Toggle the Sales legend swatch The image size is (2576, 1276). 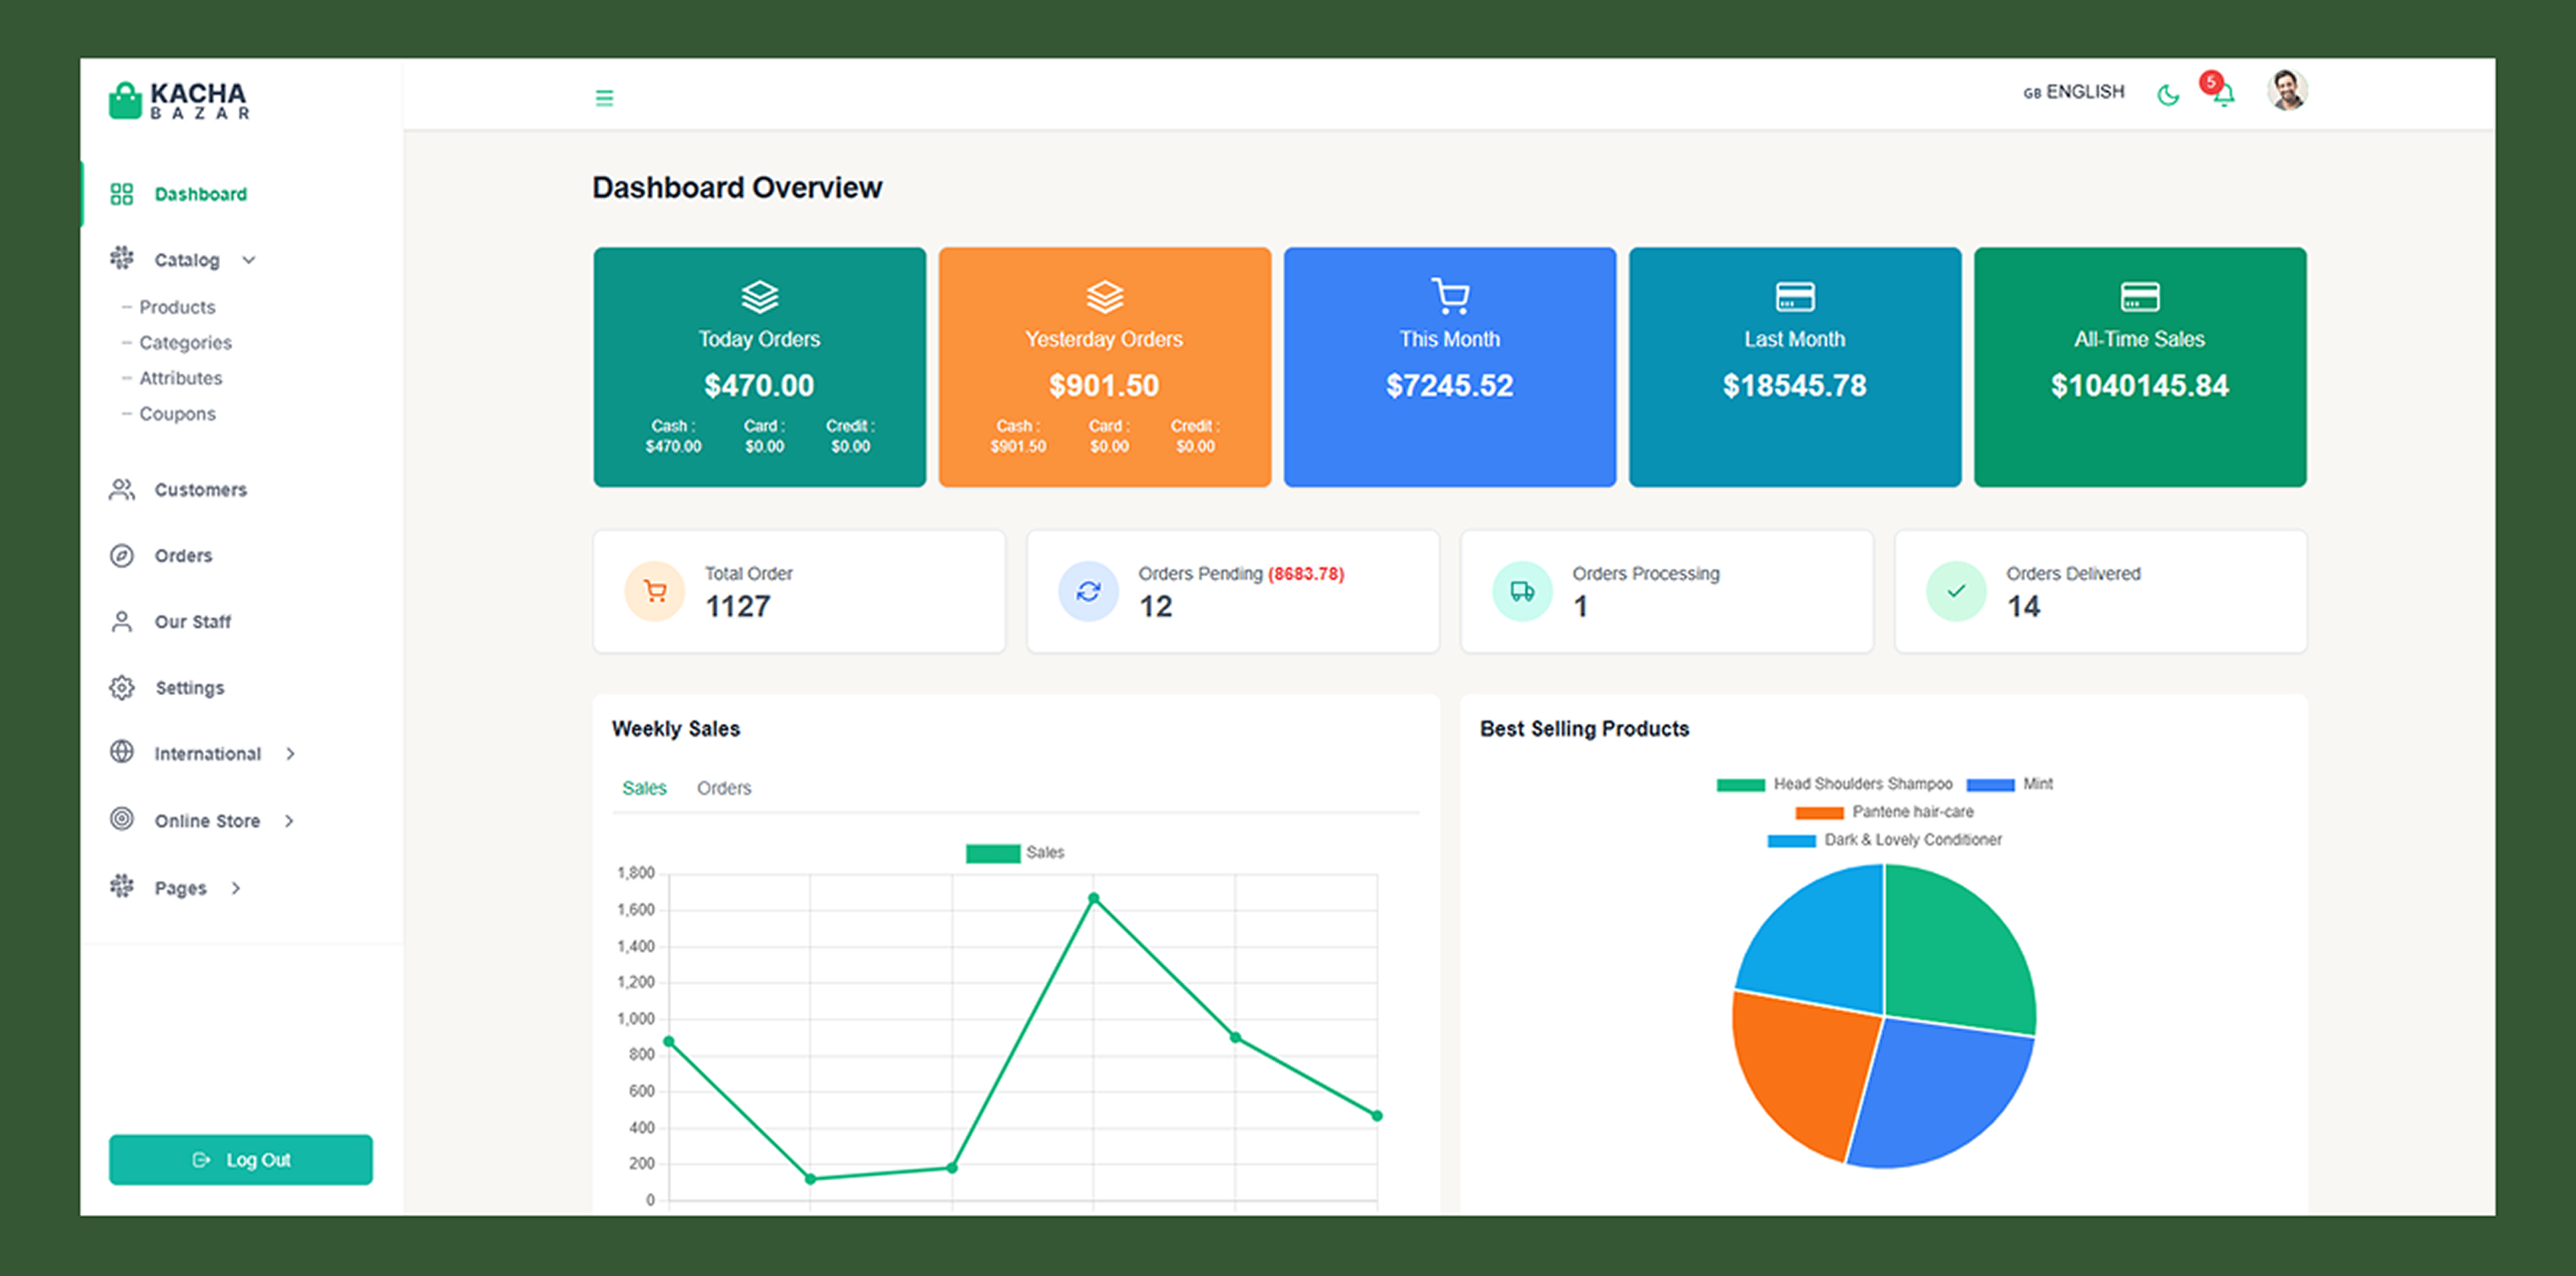pyautogui.click(x=992, y=853)
